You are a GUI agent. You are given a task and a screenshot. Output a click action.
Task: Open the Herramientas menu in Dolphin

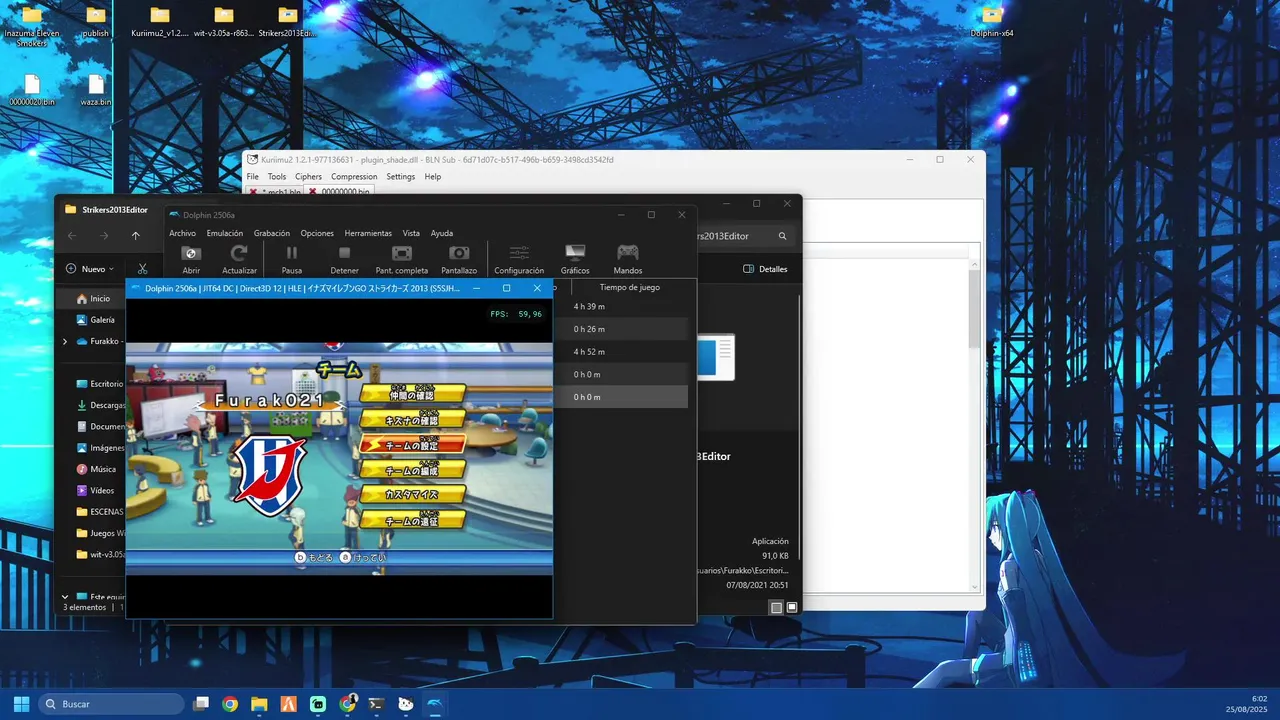(368, 233)
